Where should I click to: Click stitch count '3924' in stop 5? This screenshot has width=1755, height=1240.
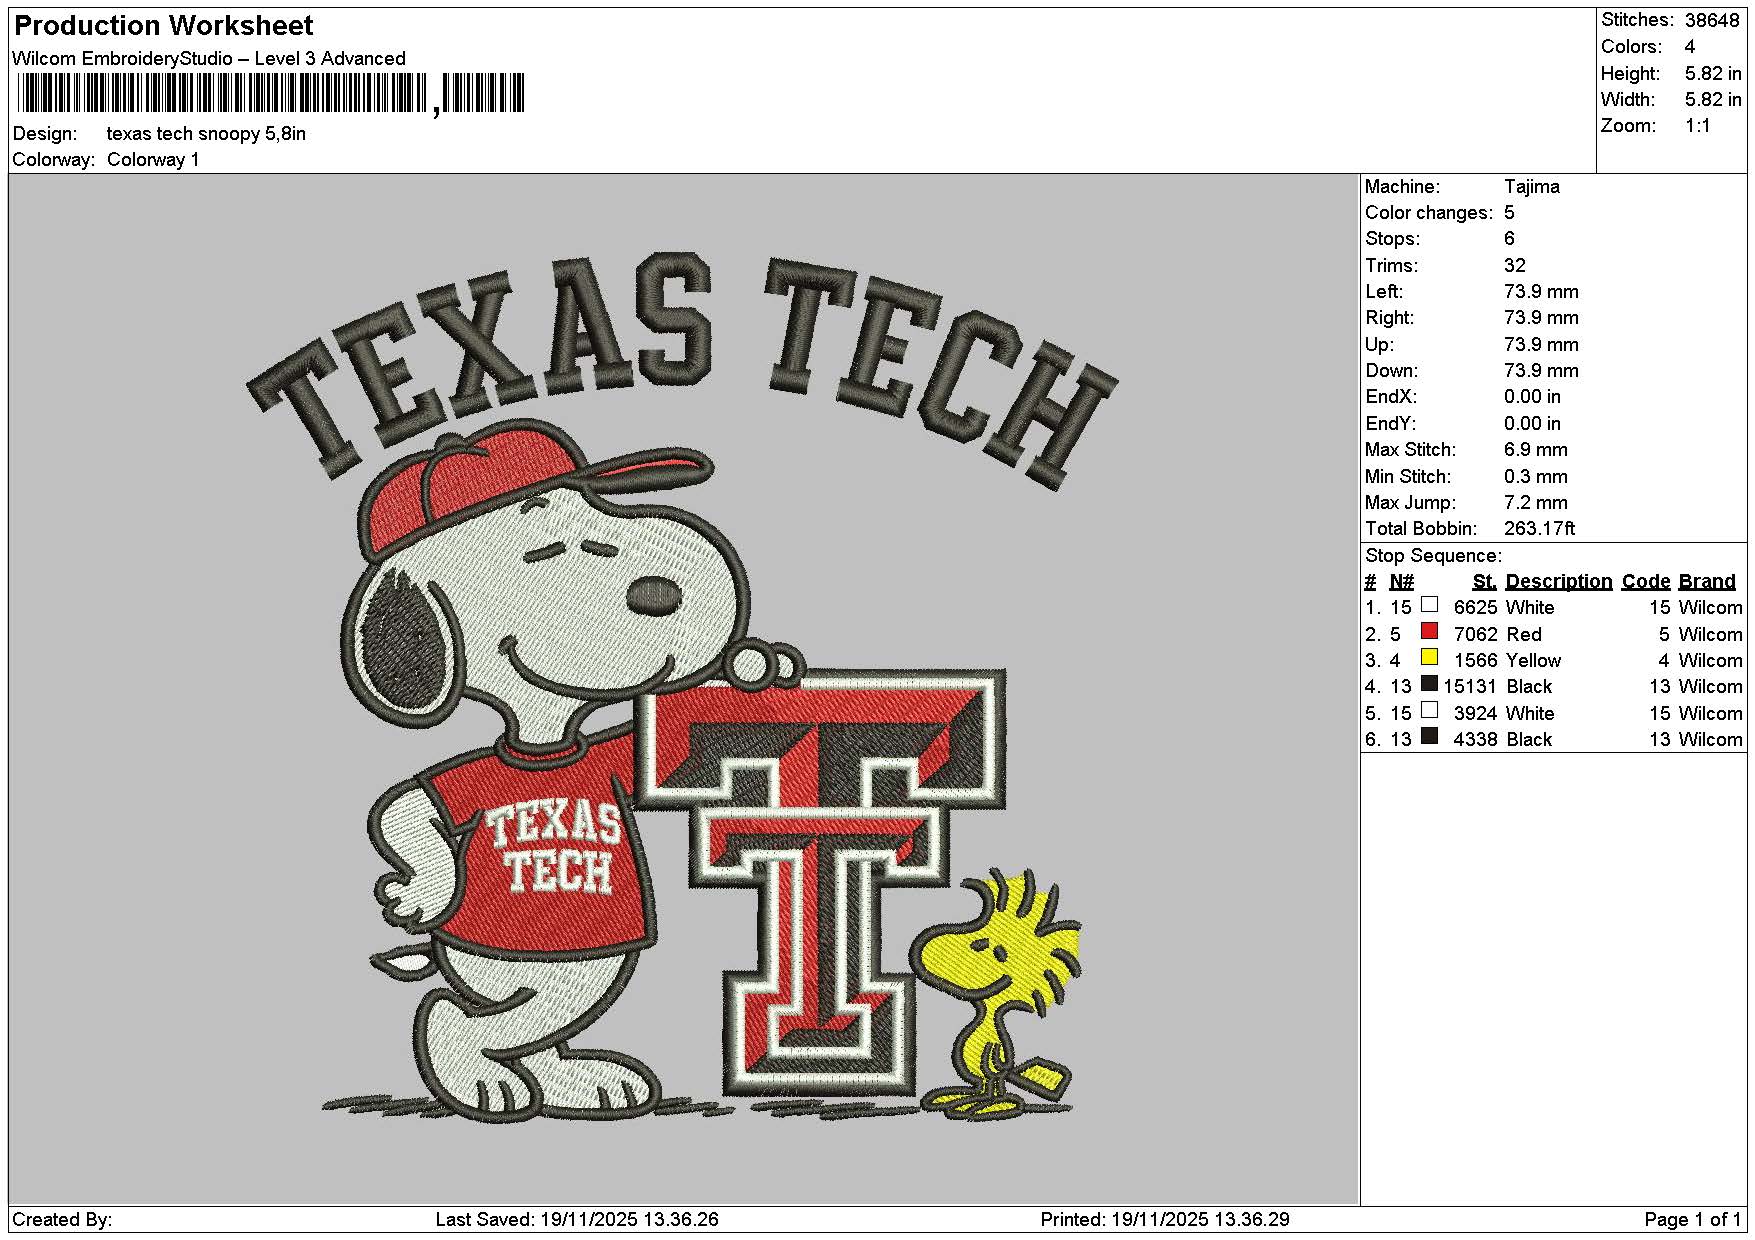(1475, 713)
